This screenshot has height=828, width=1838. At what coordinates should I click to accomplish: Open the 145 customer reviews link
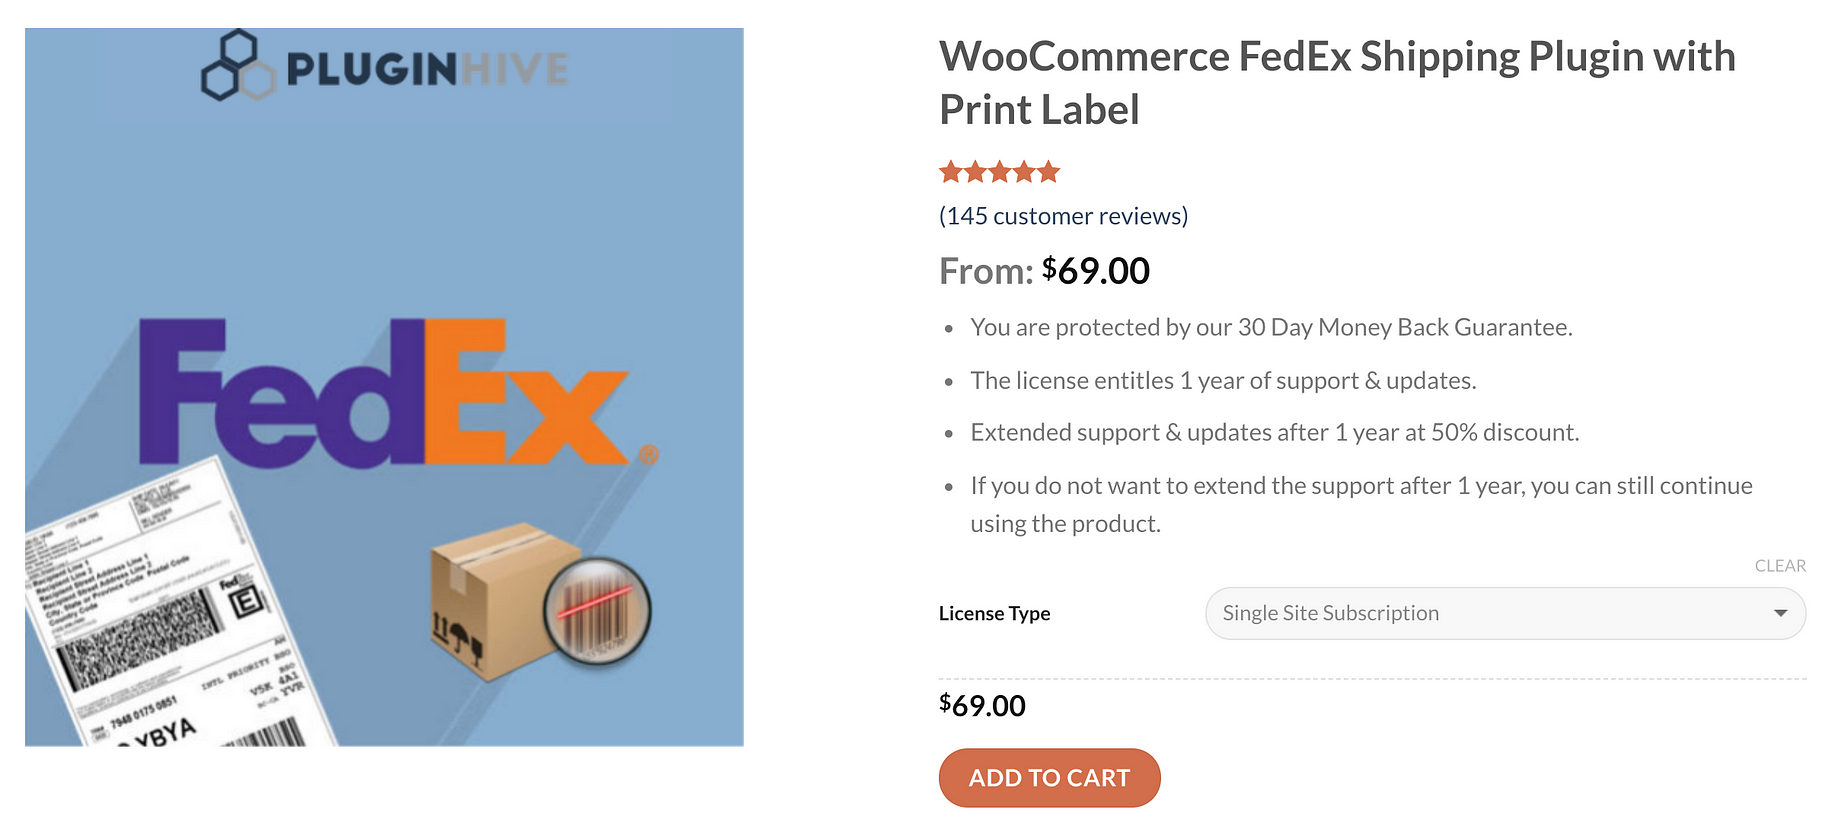[x=1063, y=216]
